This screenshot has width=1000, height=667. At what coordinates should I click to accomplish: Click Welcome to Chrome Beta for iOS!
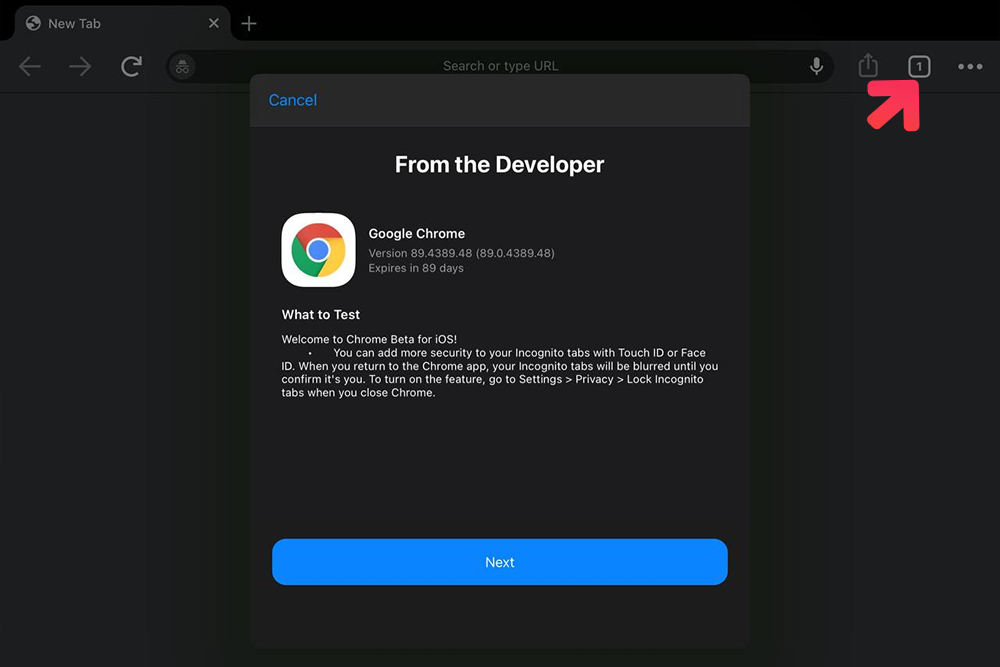pos(369,339)
